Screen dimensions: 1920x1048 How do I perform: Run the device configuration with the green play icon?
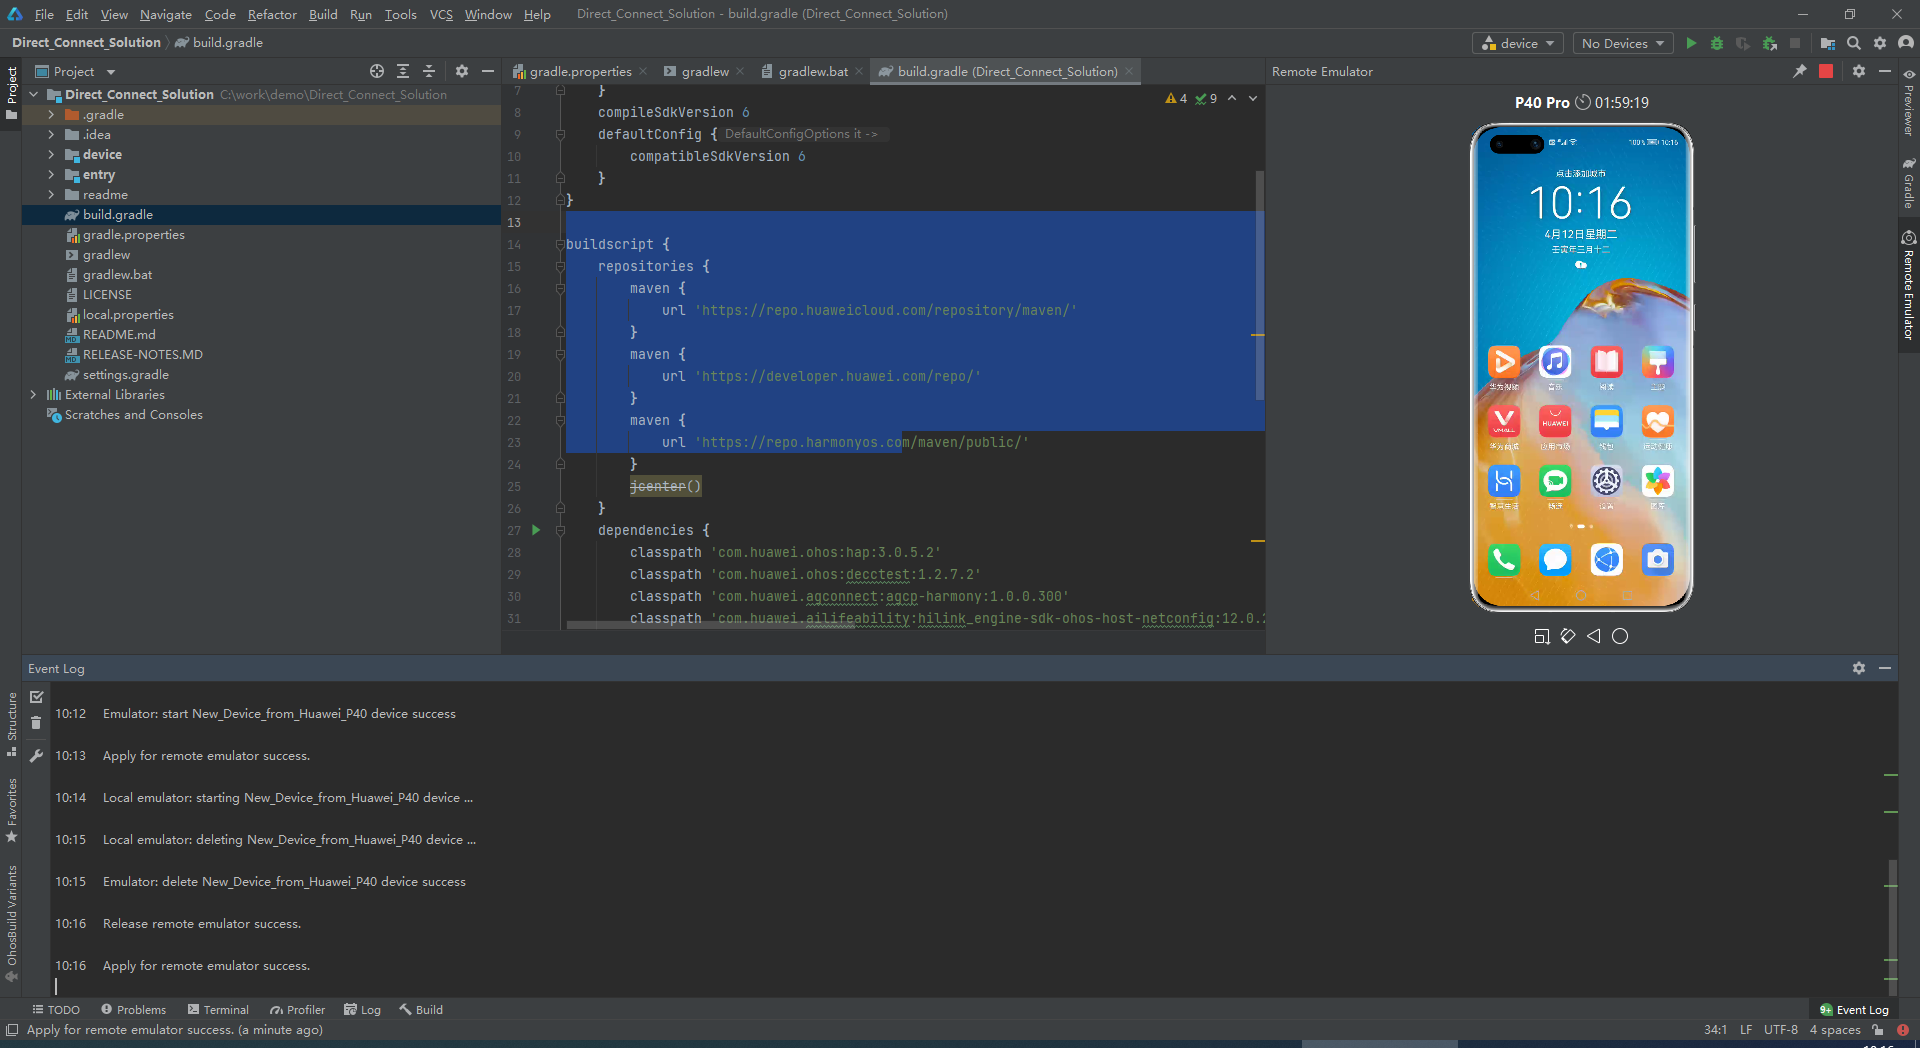pos(1691,43)
